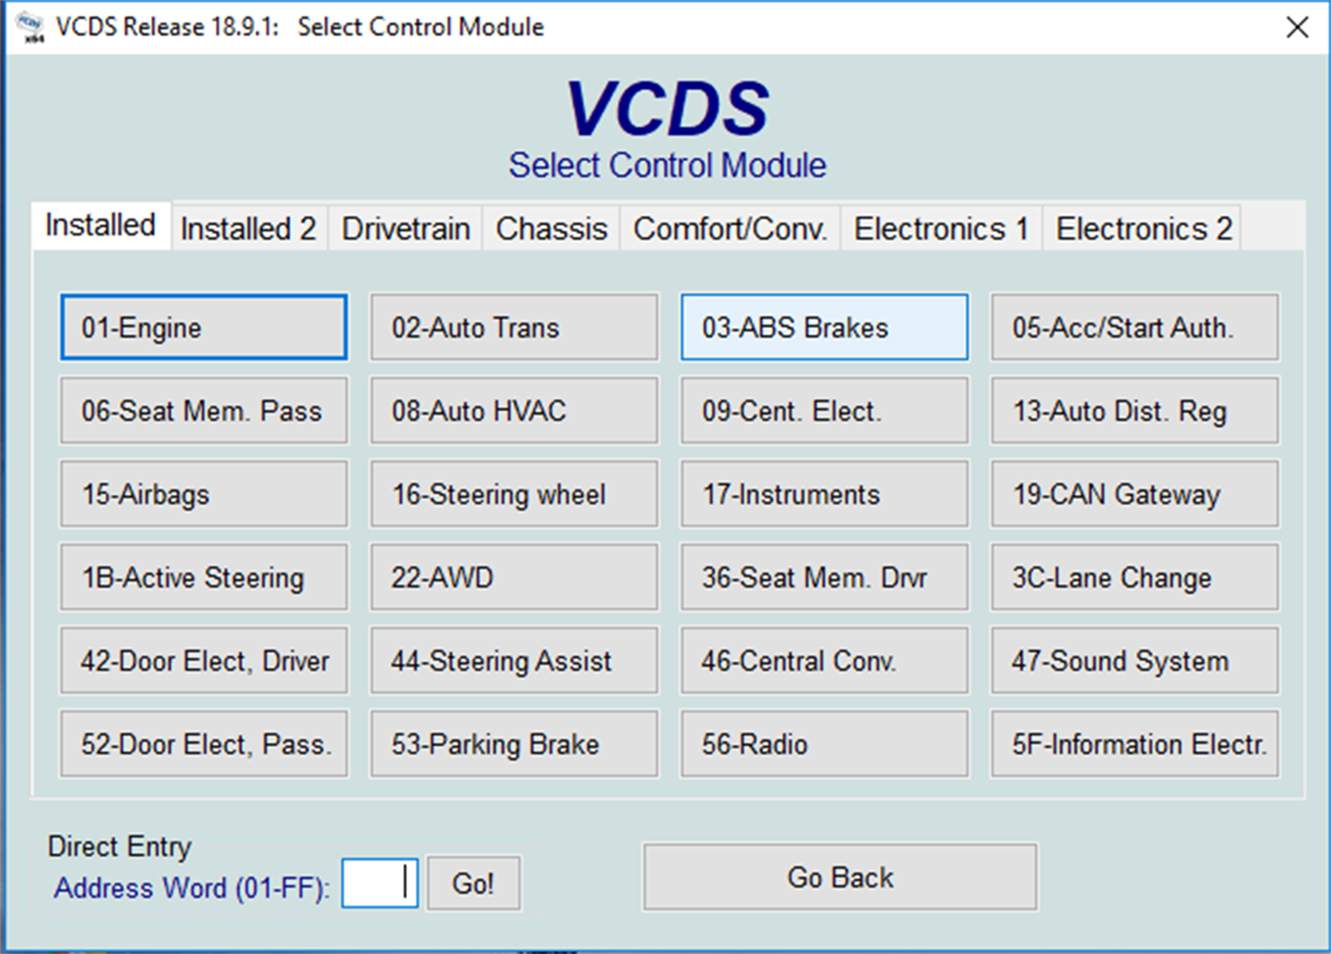
Task: Open the Electronics 2 tab
Action: (1143, 229)
